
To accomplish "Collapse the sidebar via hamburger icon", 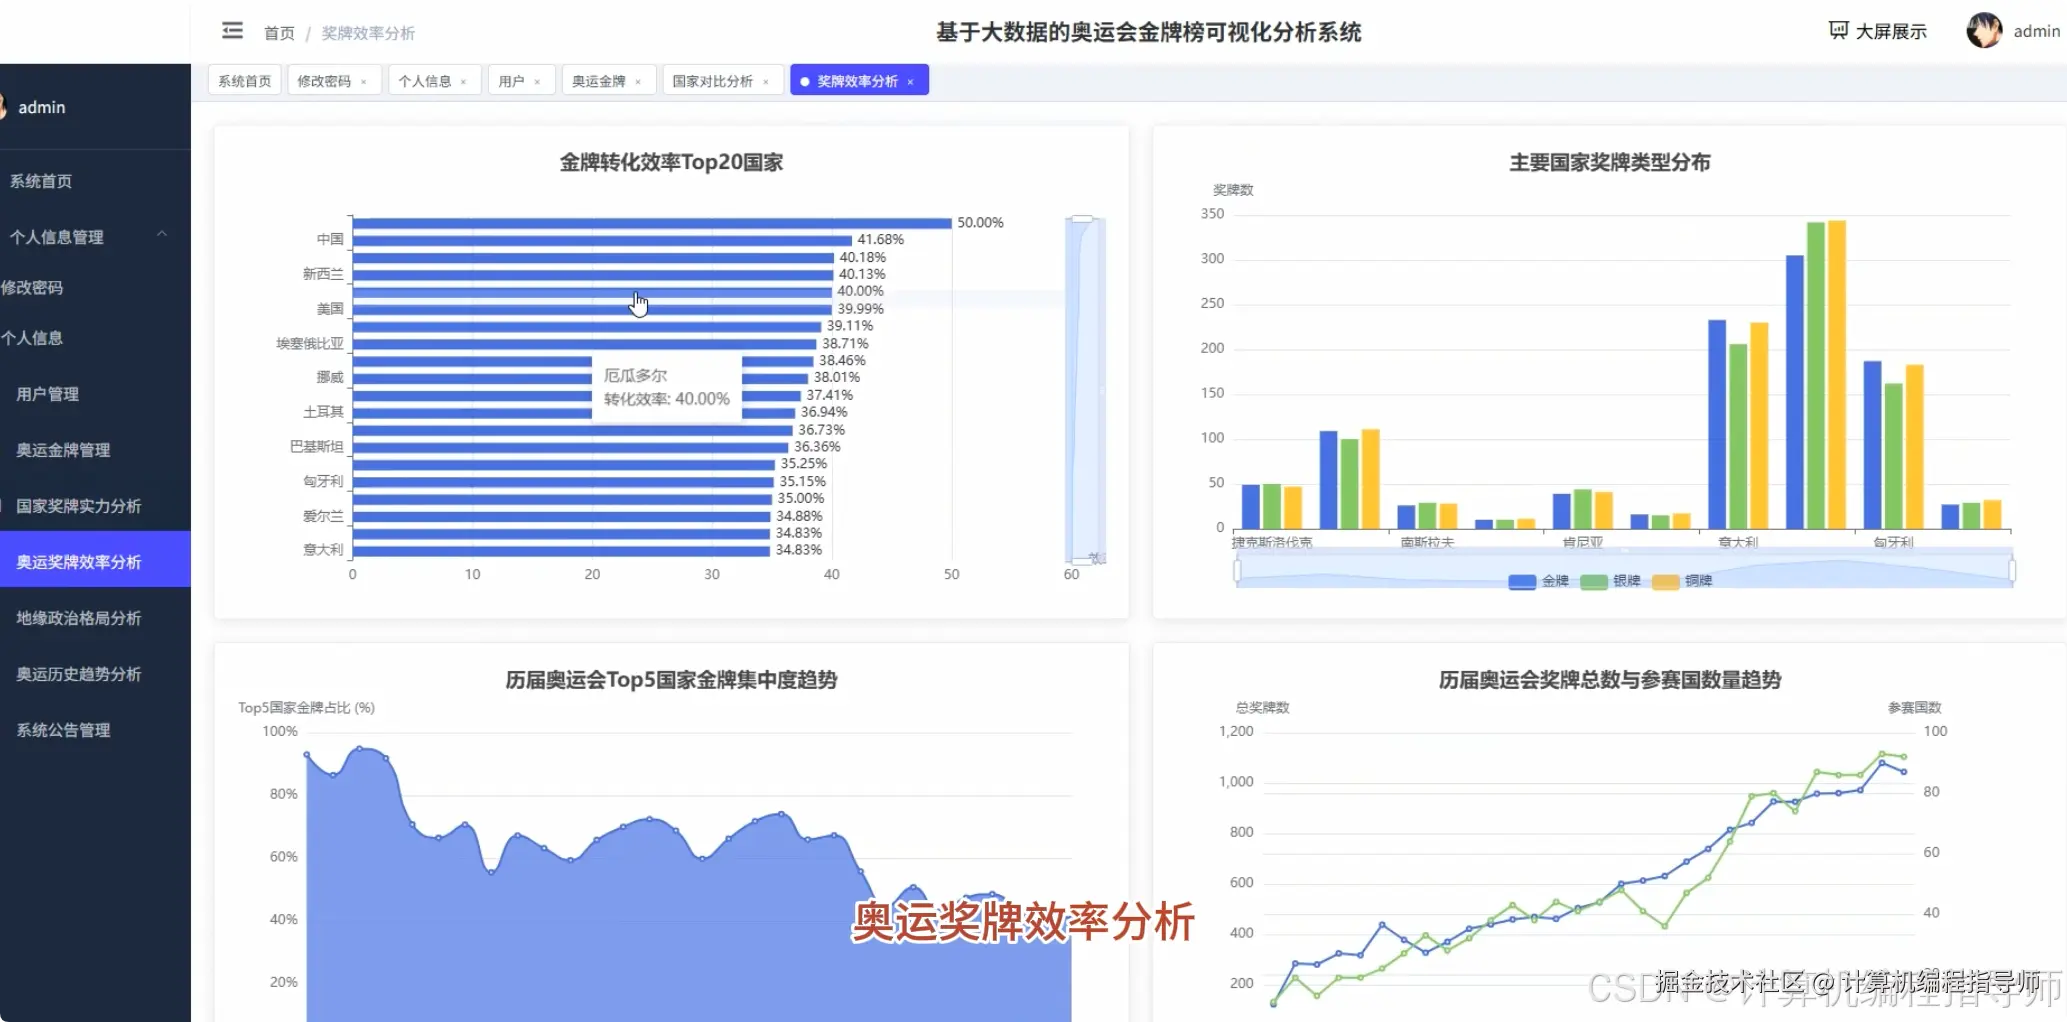I will (232, 31).
